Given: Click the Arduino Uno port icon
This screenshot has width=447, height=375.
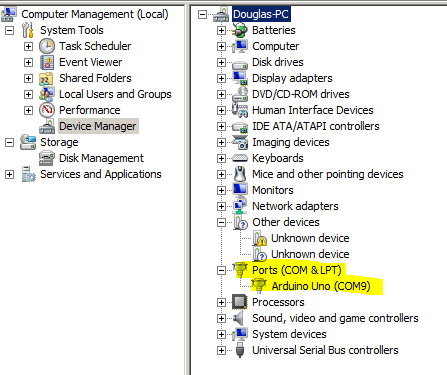Looking at the screenshot, I should (259, 286).
